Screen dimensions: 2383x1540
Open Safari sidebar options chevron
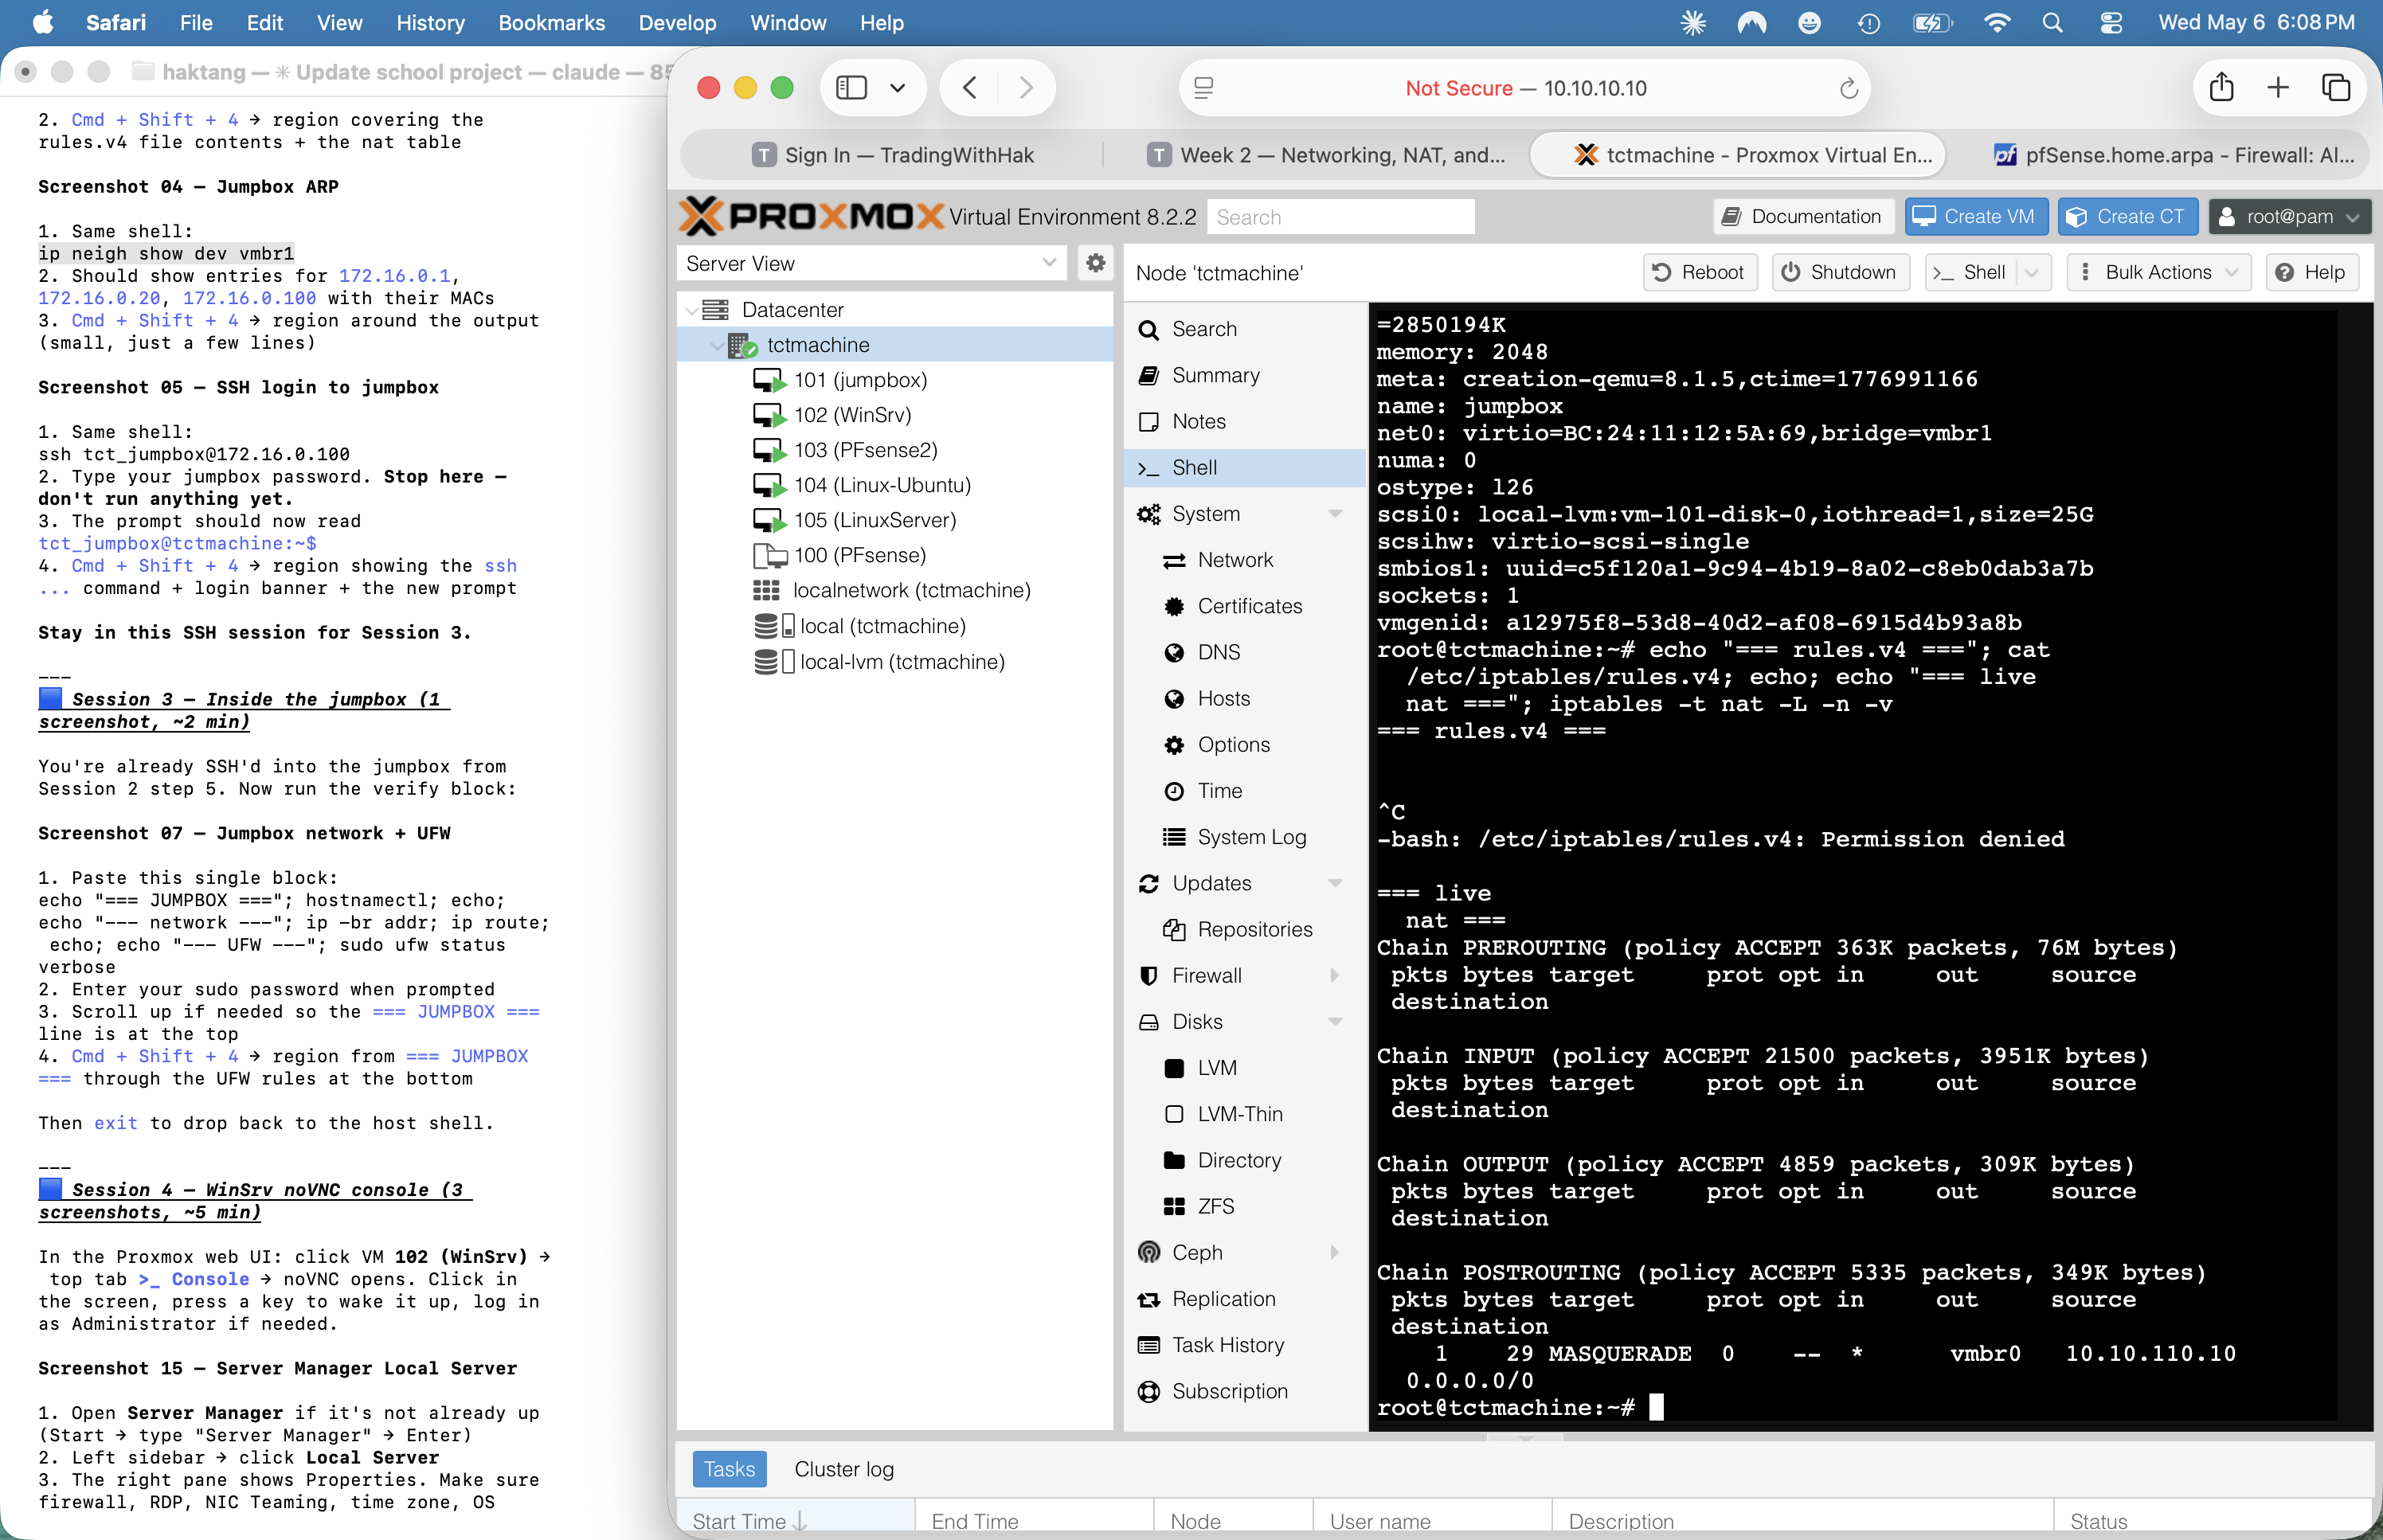tap(898, 88)
